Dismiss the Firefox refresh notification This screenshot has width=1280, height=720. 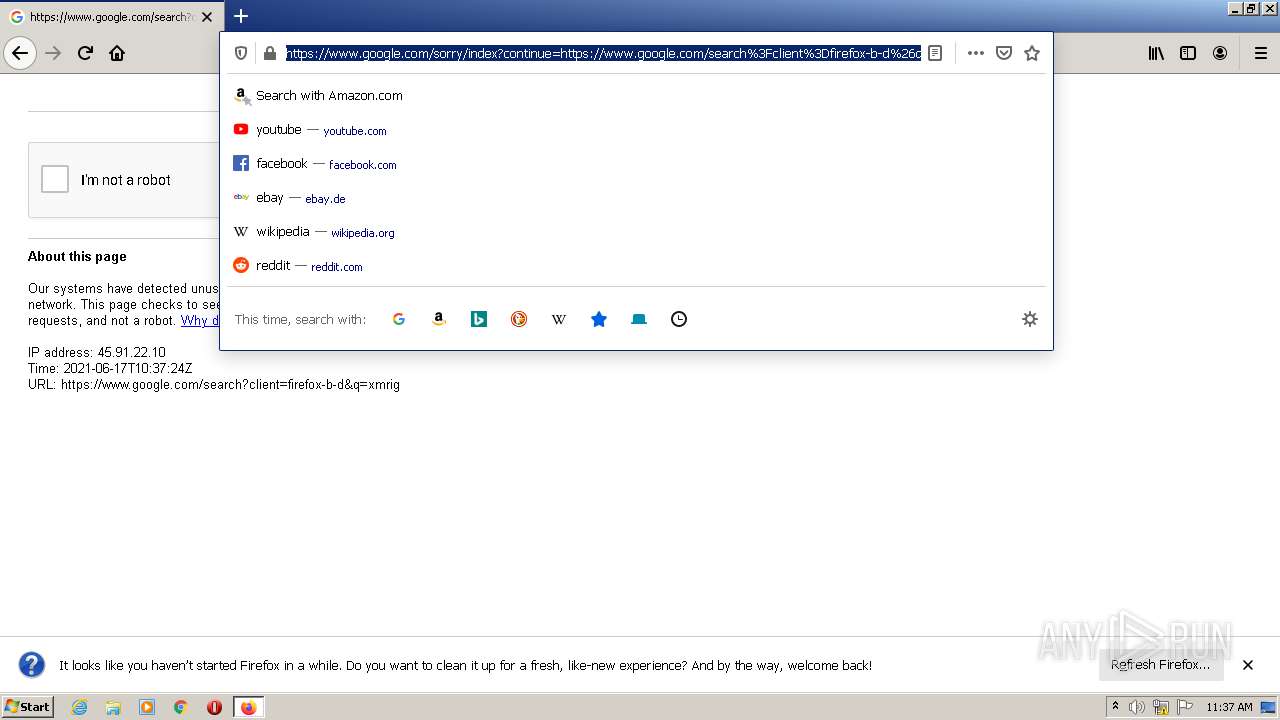1248,665
